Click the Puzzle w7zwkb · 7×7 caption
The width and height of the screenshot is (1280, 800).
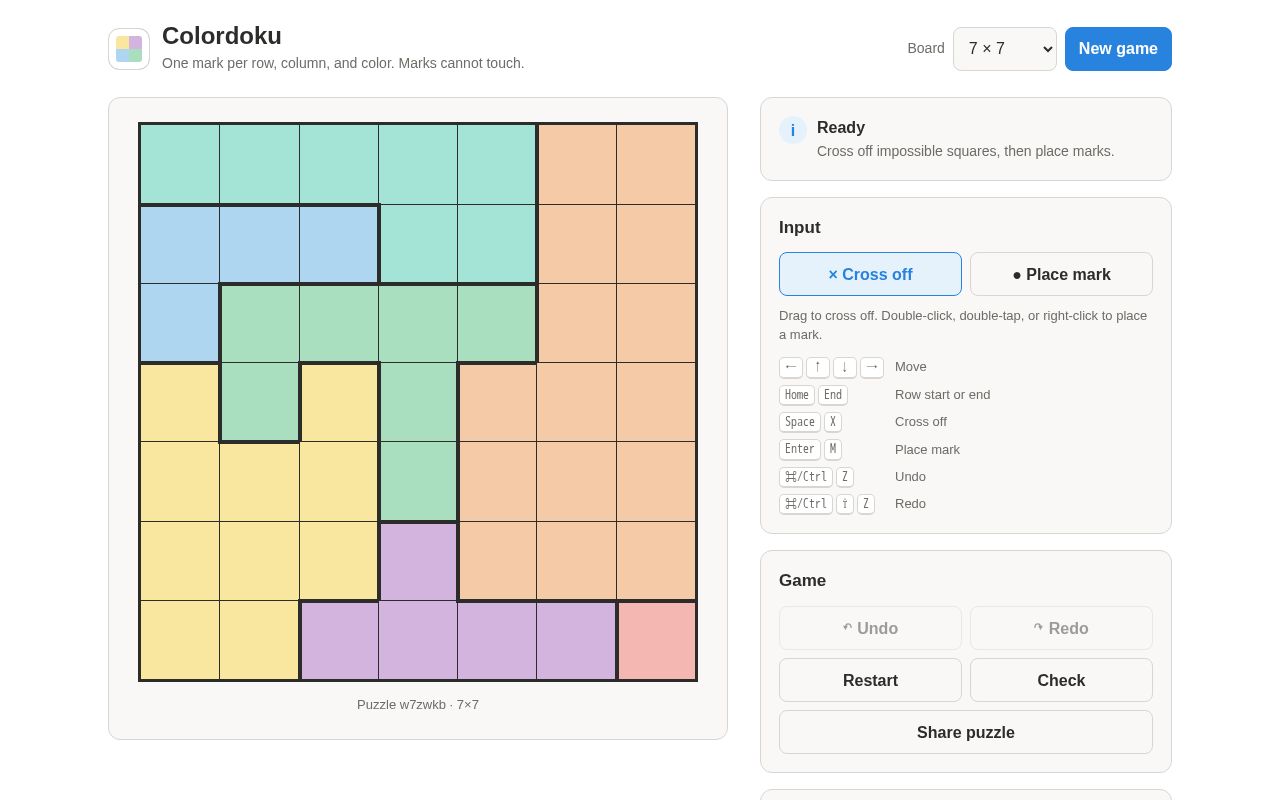[418, 704]
